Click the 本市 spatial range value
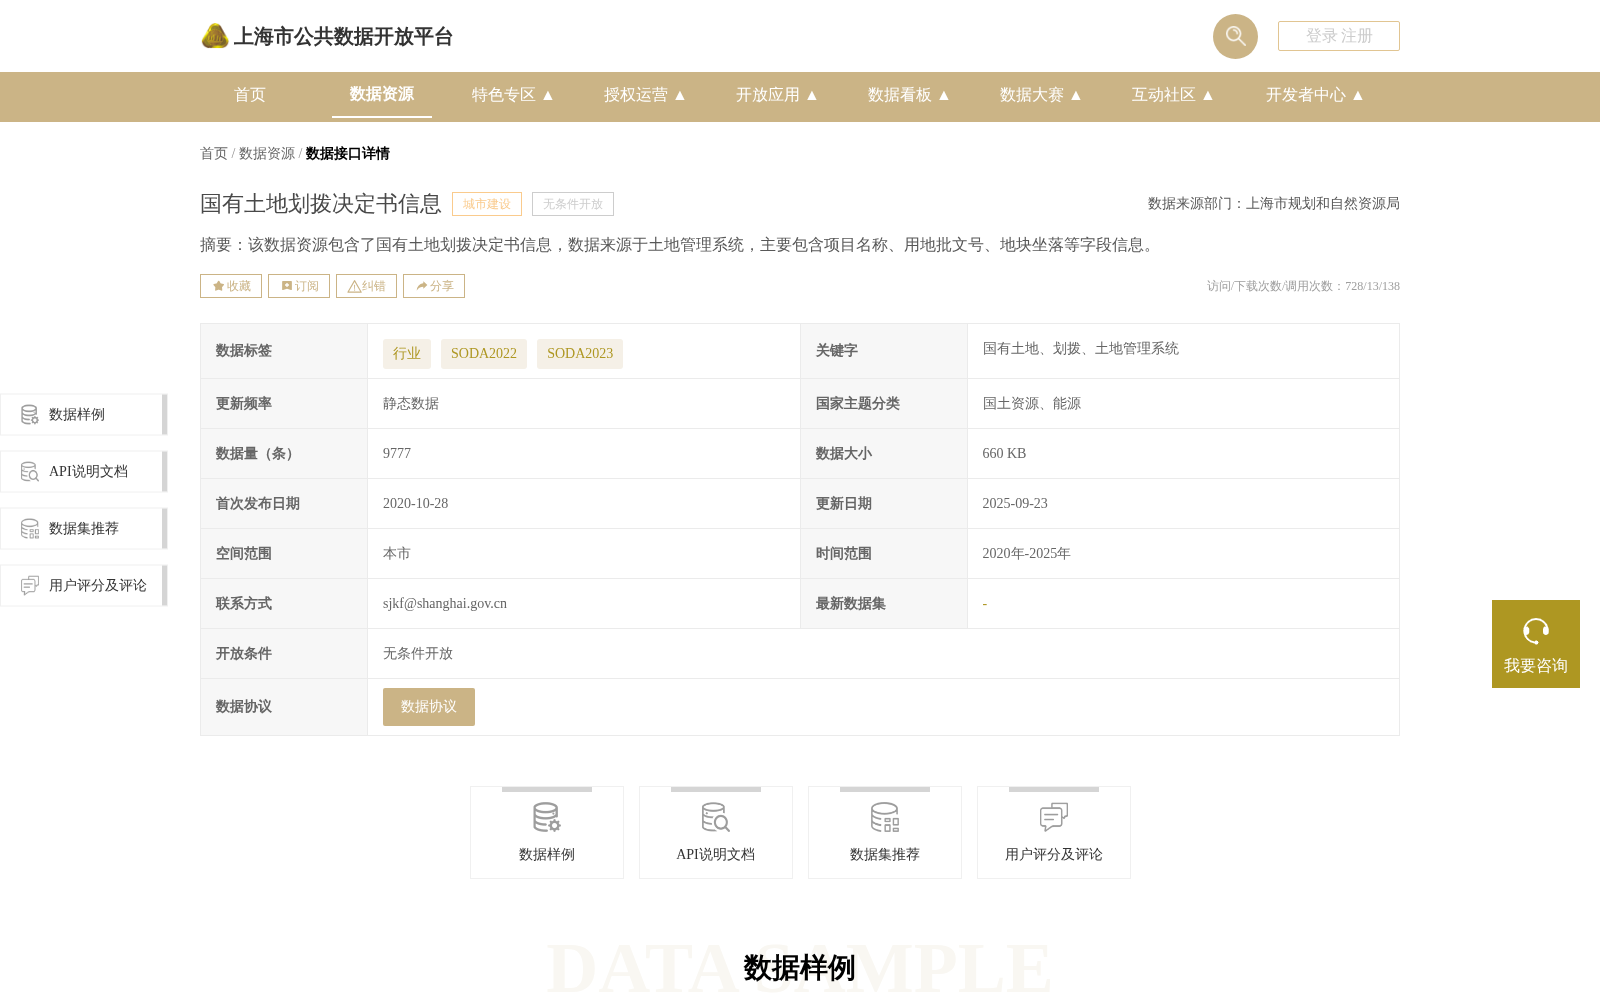1600x1000 pixels. tap(397, 554)
